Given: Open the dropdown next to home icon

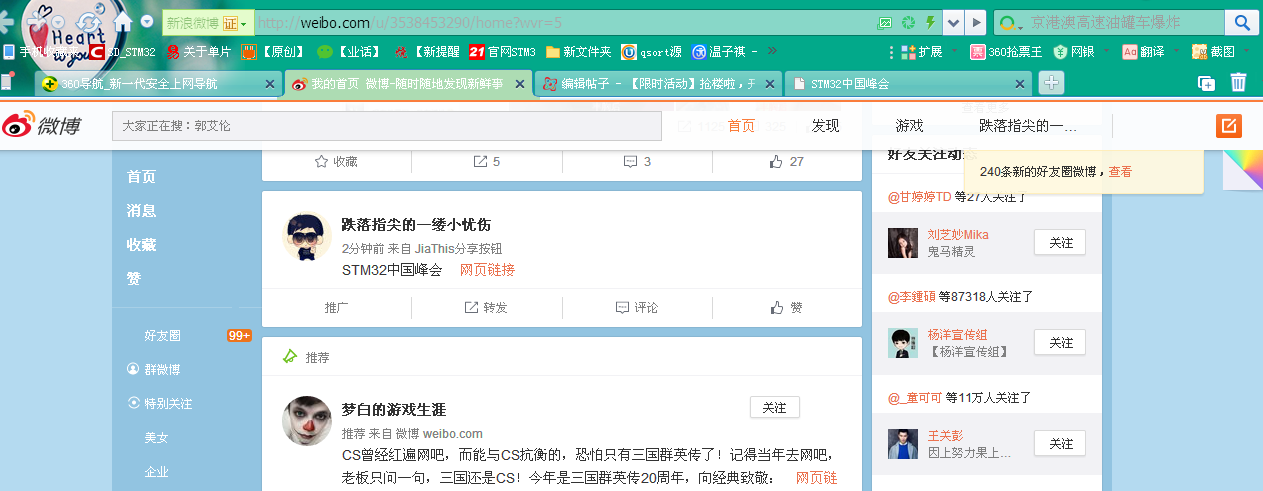Looking at the screenshot, I should point(147,22).
